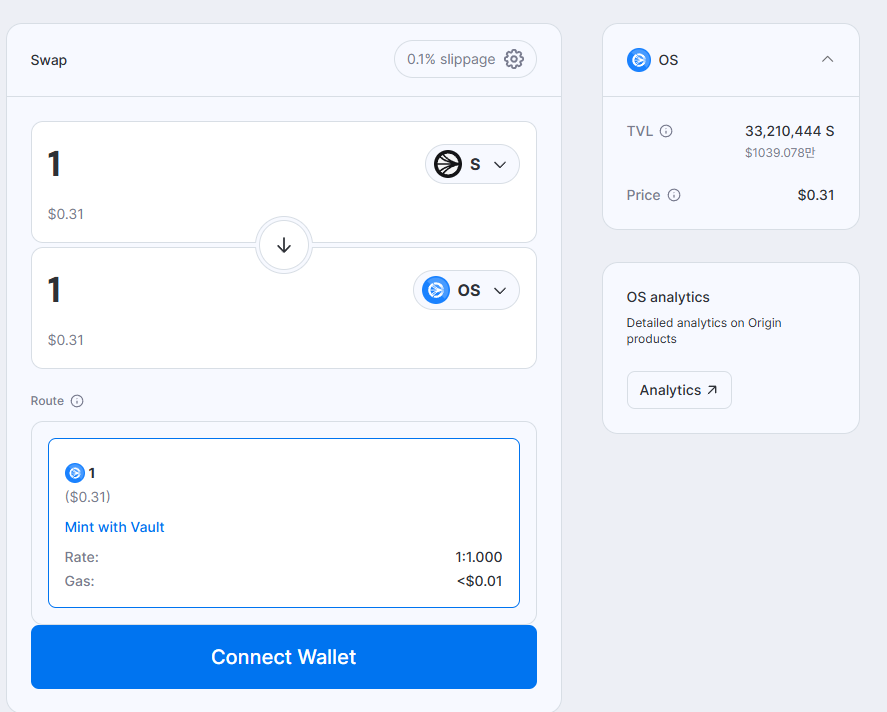
Task: Click the 0.1% slippage button
Action: coord(465,59)
